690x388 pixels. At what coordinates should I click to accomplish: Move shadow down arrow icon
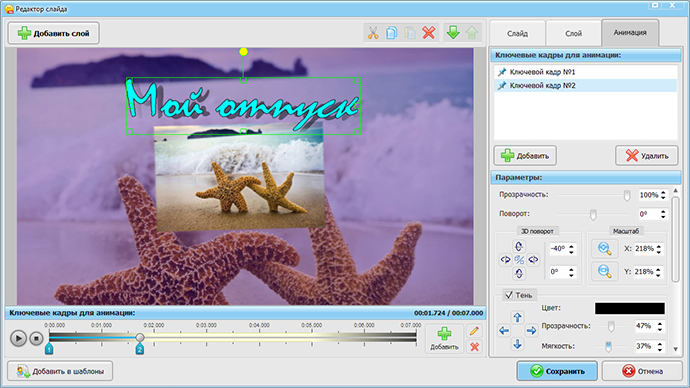[518, 344]
